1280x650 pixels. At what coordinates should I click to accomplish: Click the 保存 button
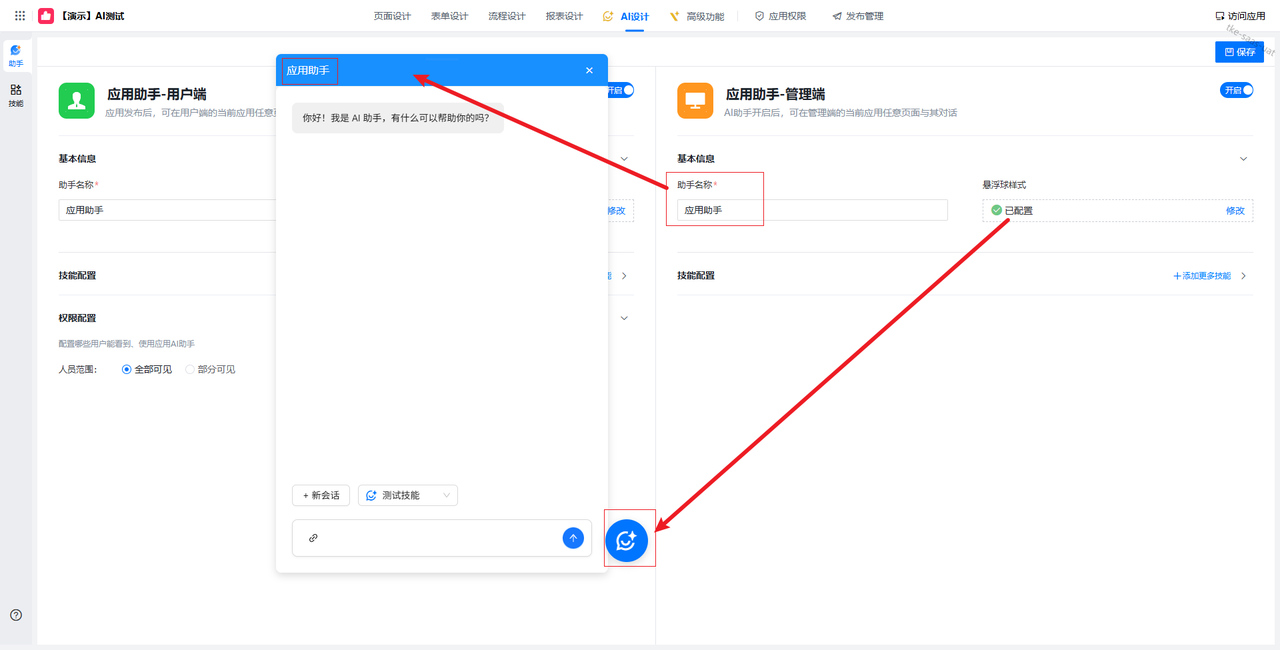click(1240, 52)
